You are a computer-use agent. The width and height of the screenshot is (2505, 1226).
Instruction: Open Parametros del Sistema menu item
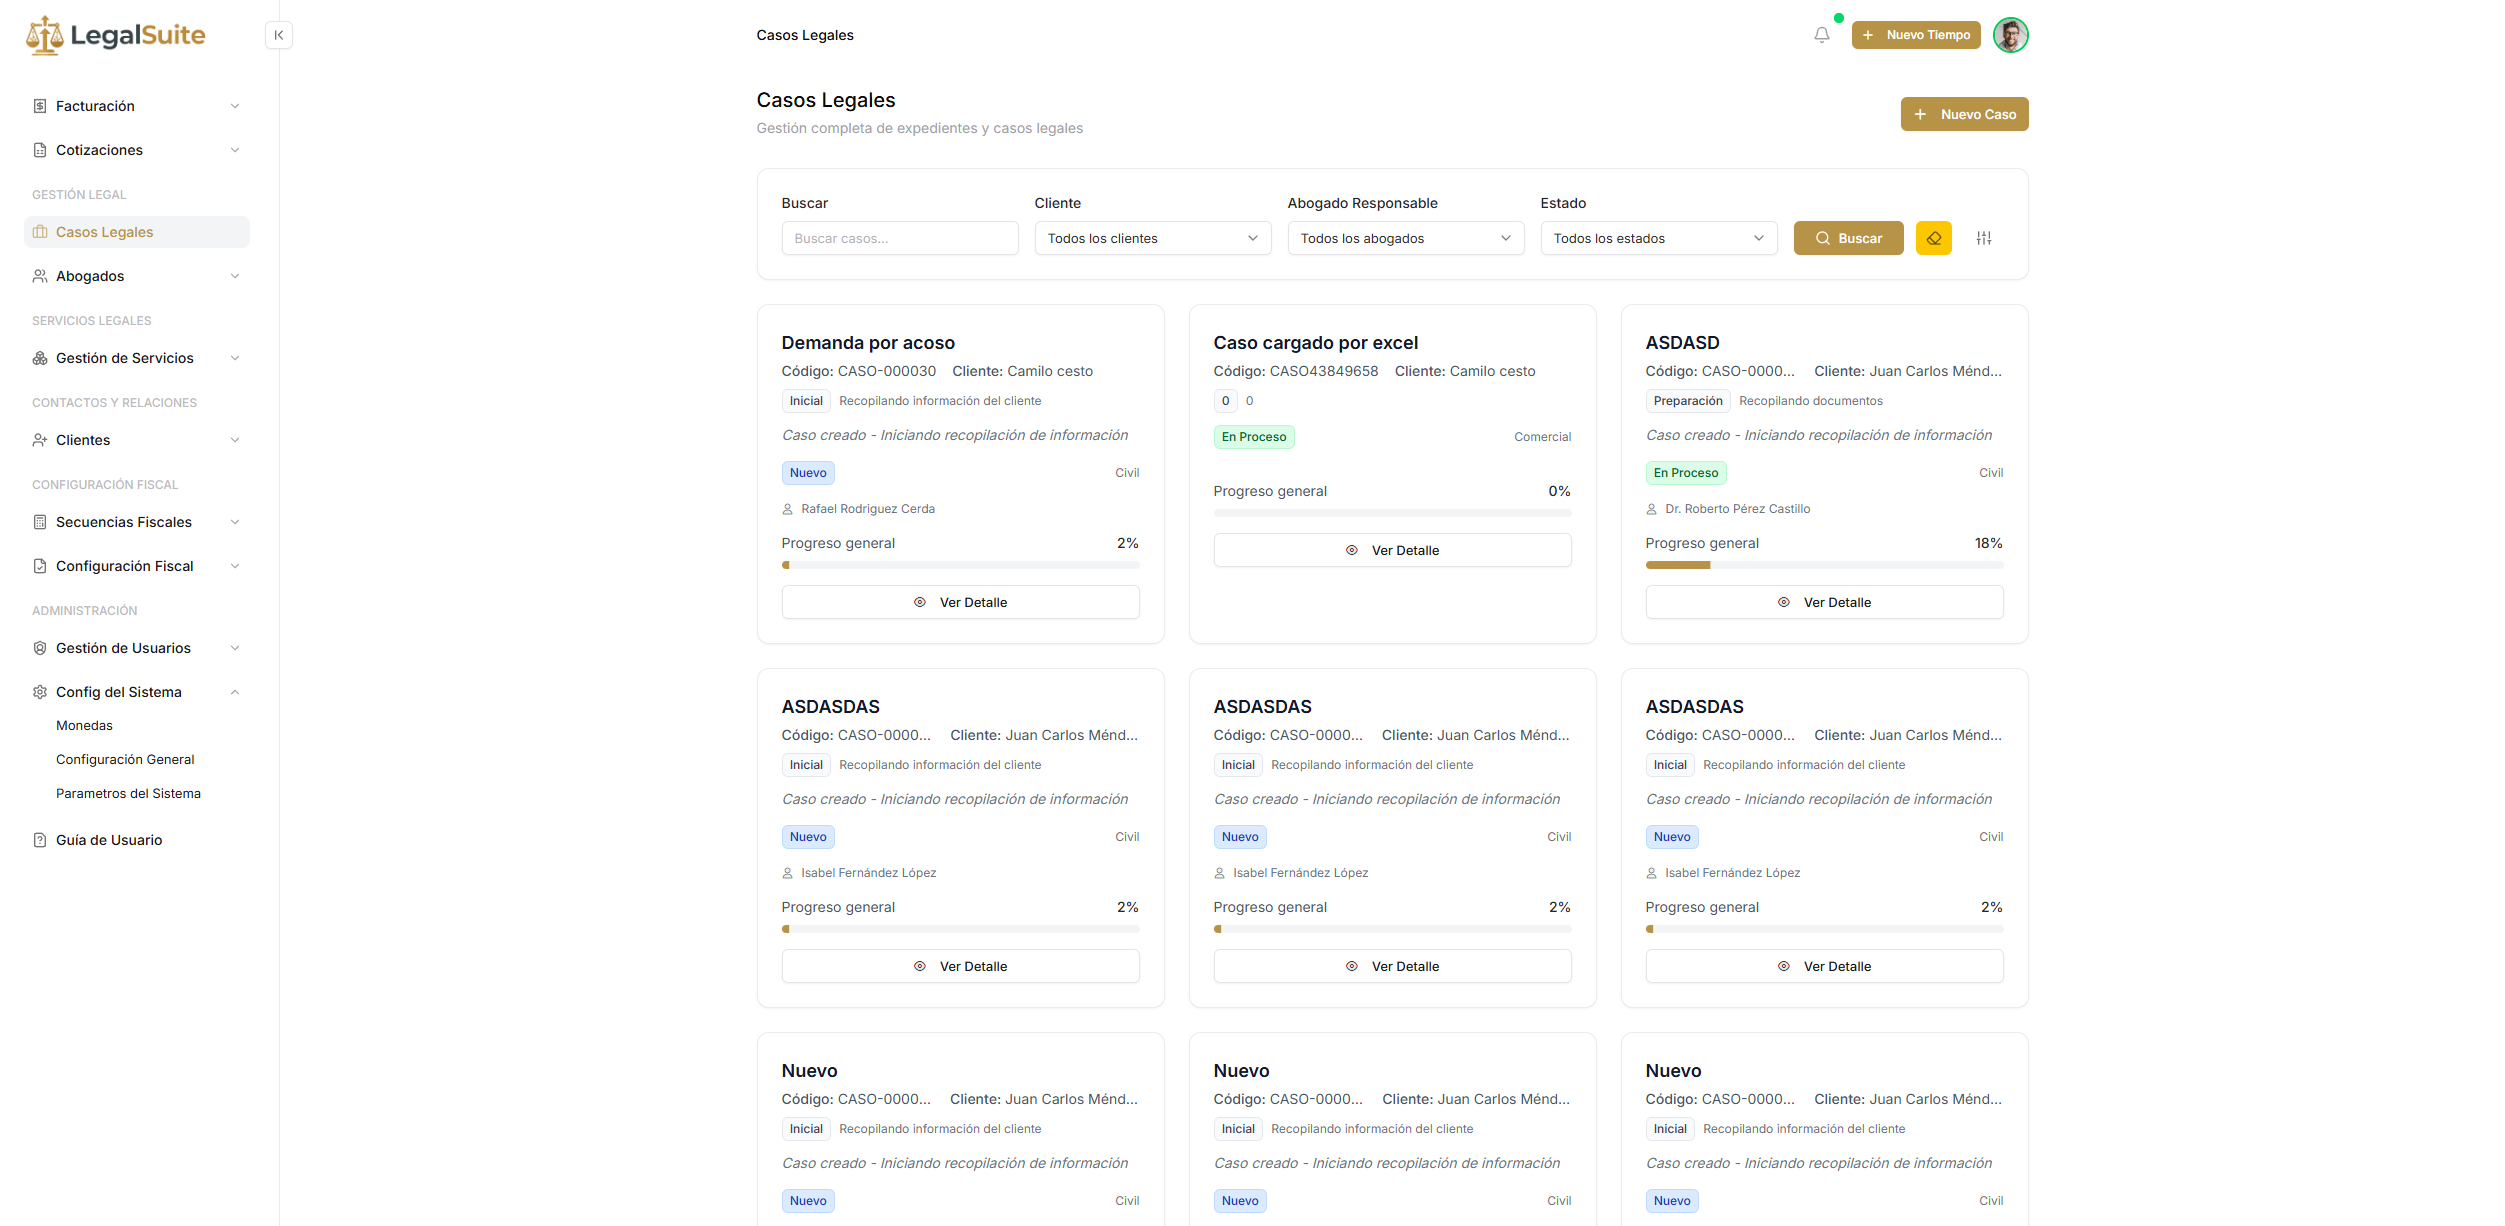point(128,794)
